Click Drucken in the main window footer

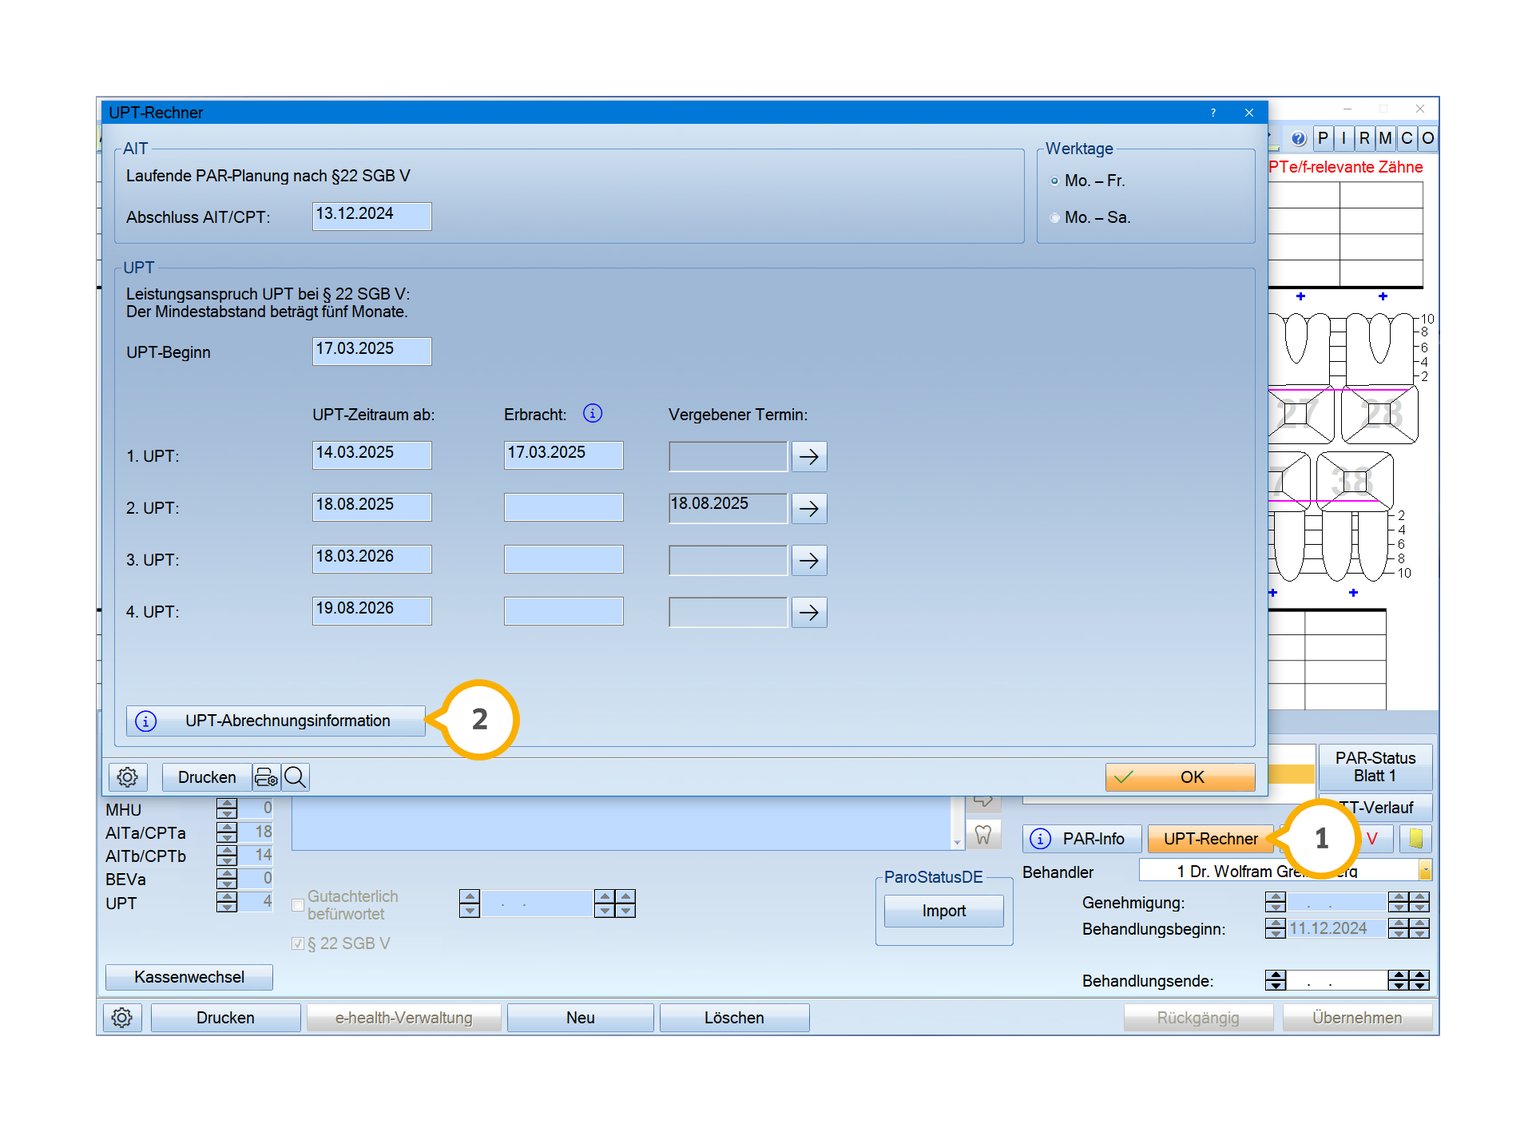225,1017
